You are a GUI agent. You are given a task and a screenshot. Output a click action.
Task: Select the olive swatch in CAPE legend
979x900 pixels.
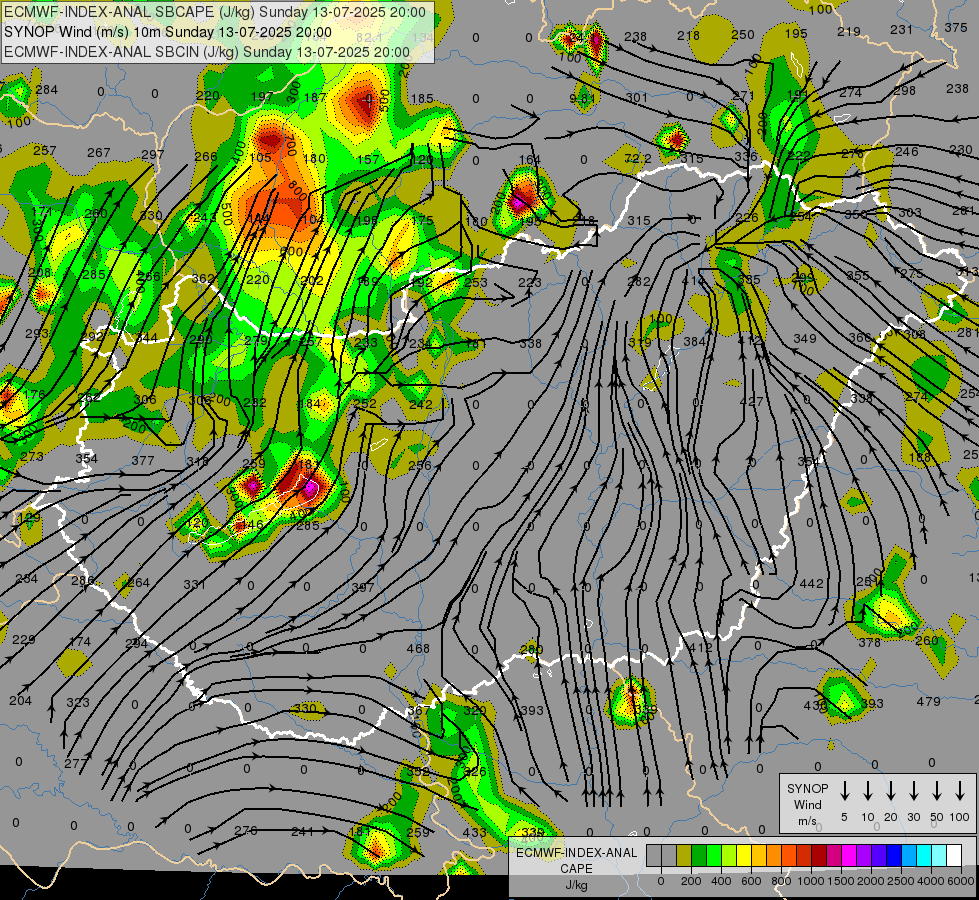[x=684, y=856]
